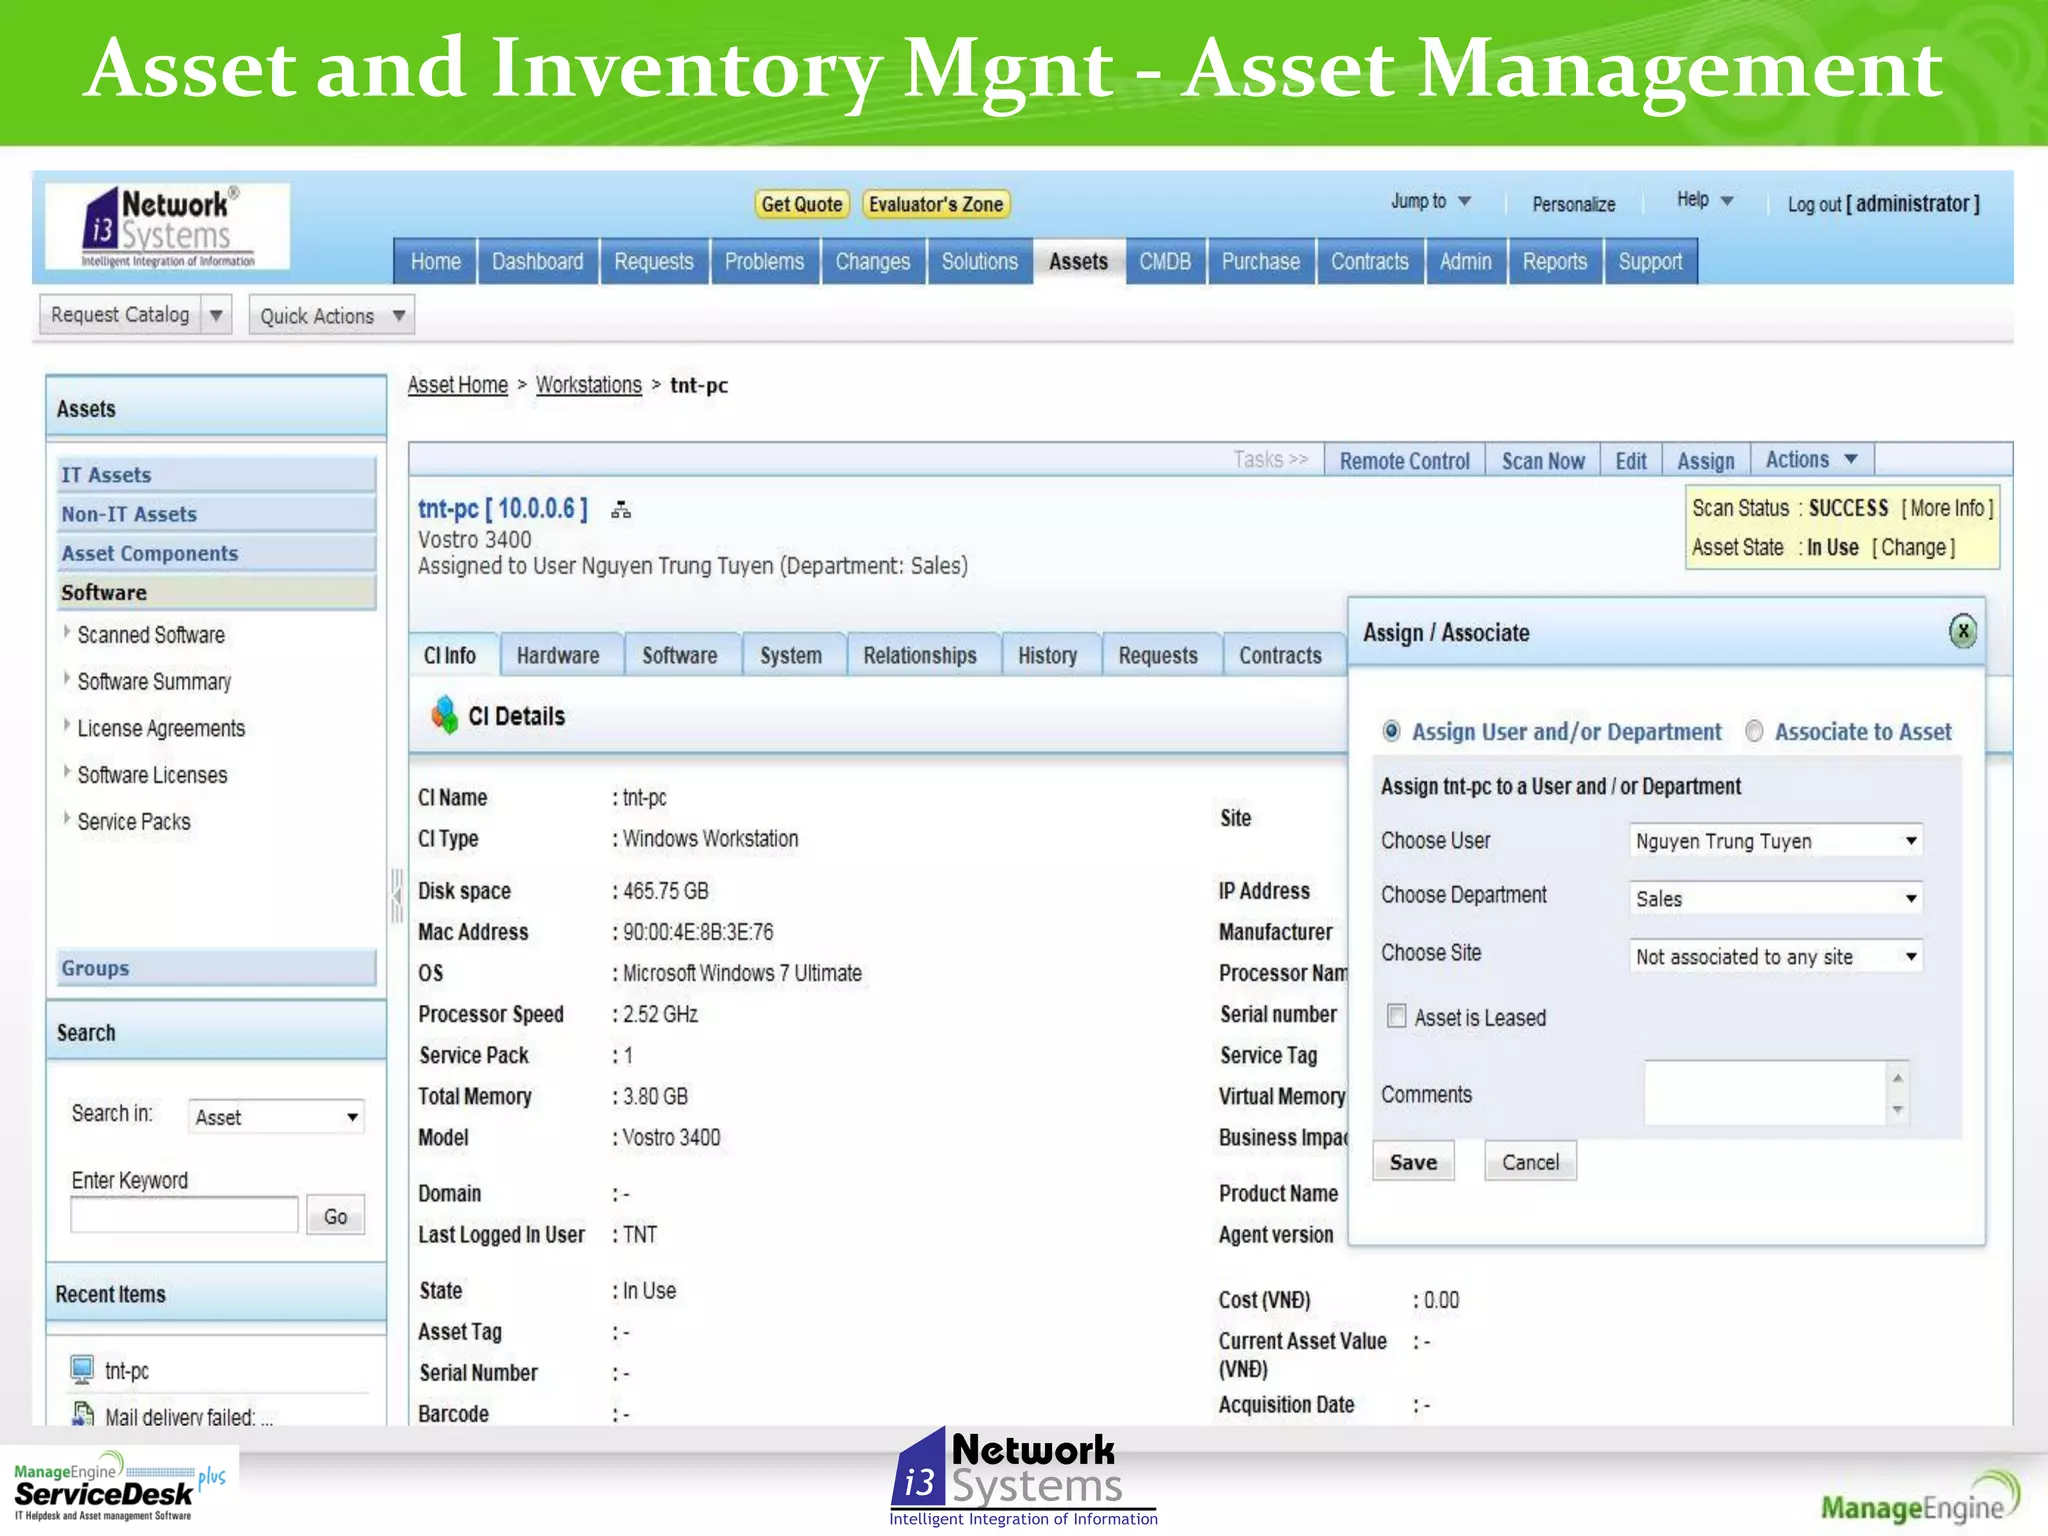Click the Mail delivery failed document icon
This screenshot has height=1536, width=2048.
pos(83,1414)
